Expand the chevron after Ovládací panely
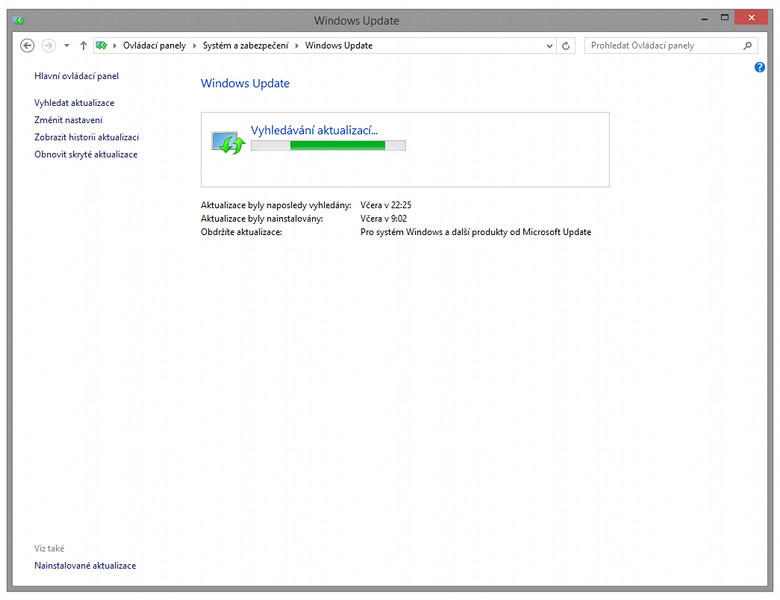Image resolution: width=780 pixels, height=600 pixels. click(195, 46)
